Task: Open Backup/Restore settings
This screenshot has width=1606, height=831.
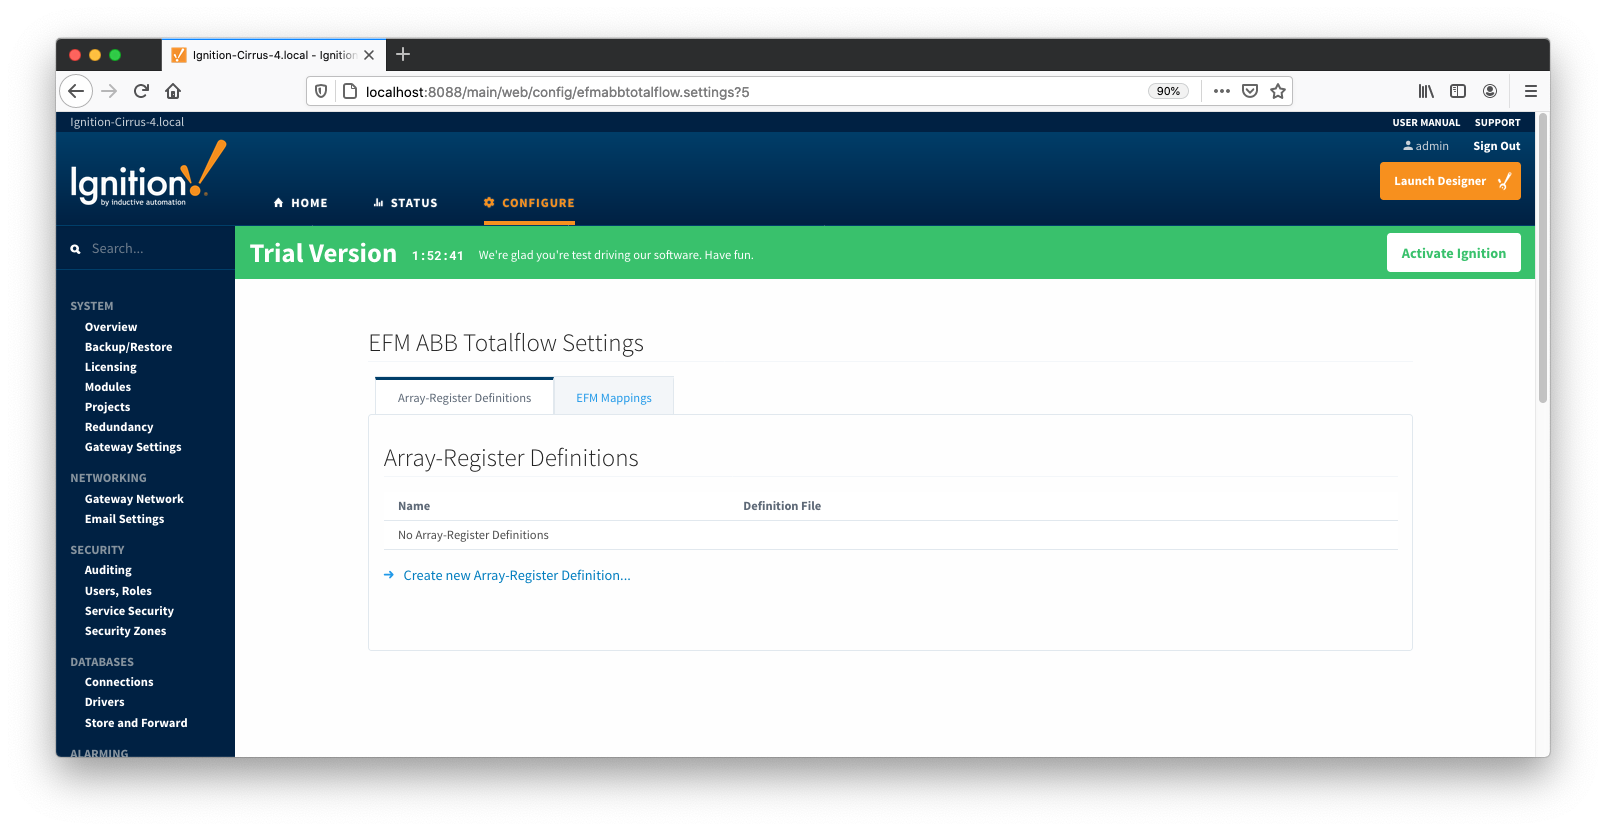Action: click(x=128, y=347)
